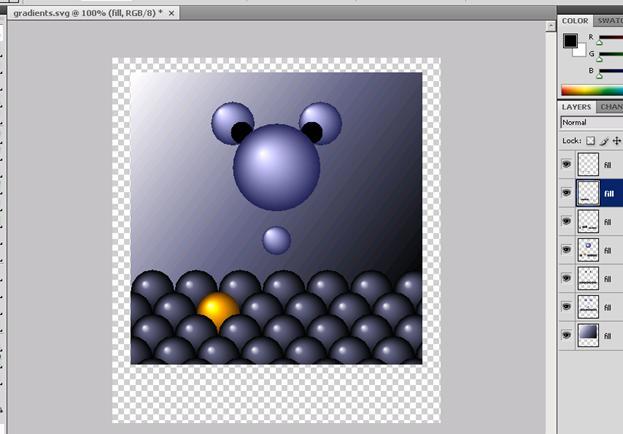Select the 'fill' name beside the blue-ring thumbnail
623x434 pixels.
click(x=608, y=251)
